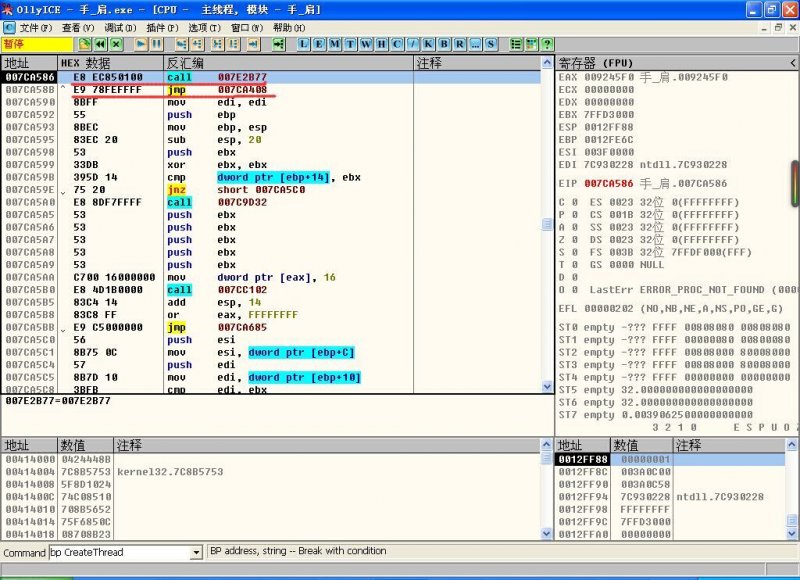Click the 寄存器 (FPU) registers header
Screen dimensions: 800x580
coord(594,62)
